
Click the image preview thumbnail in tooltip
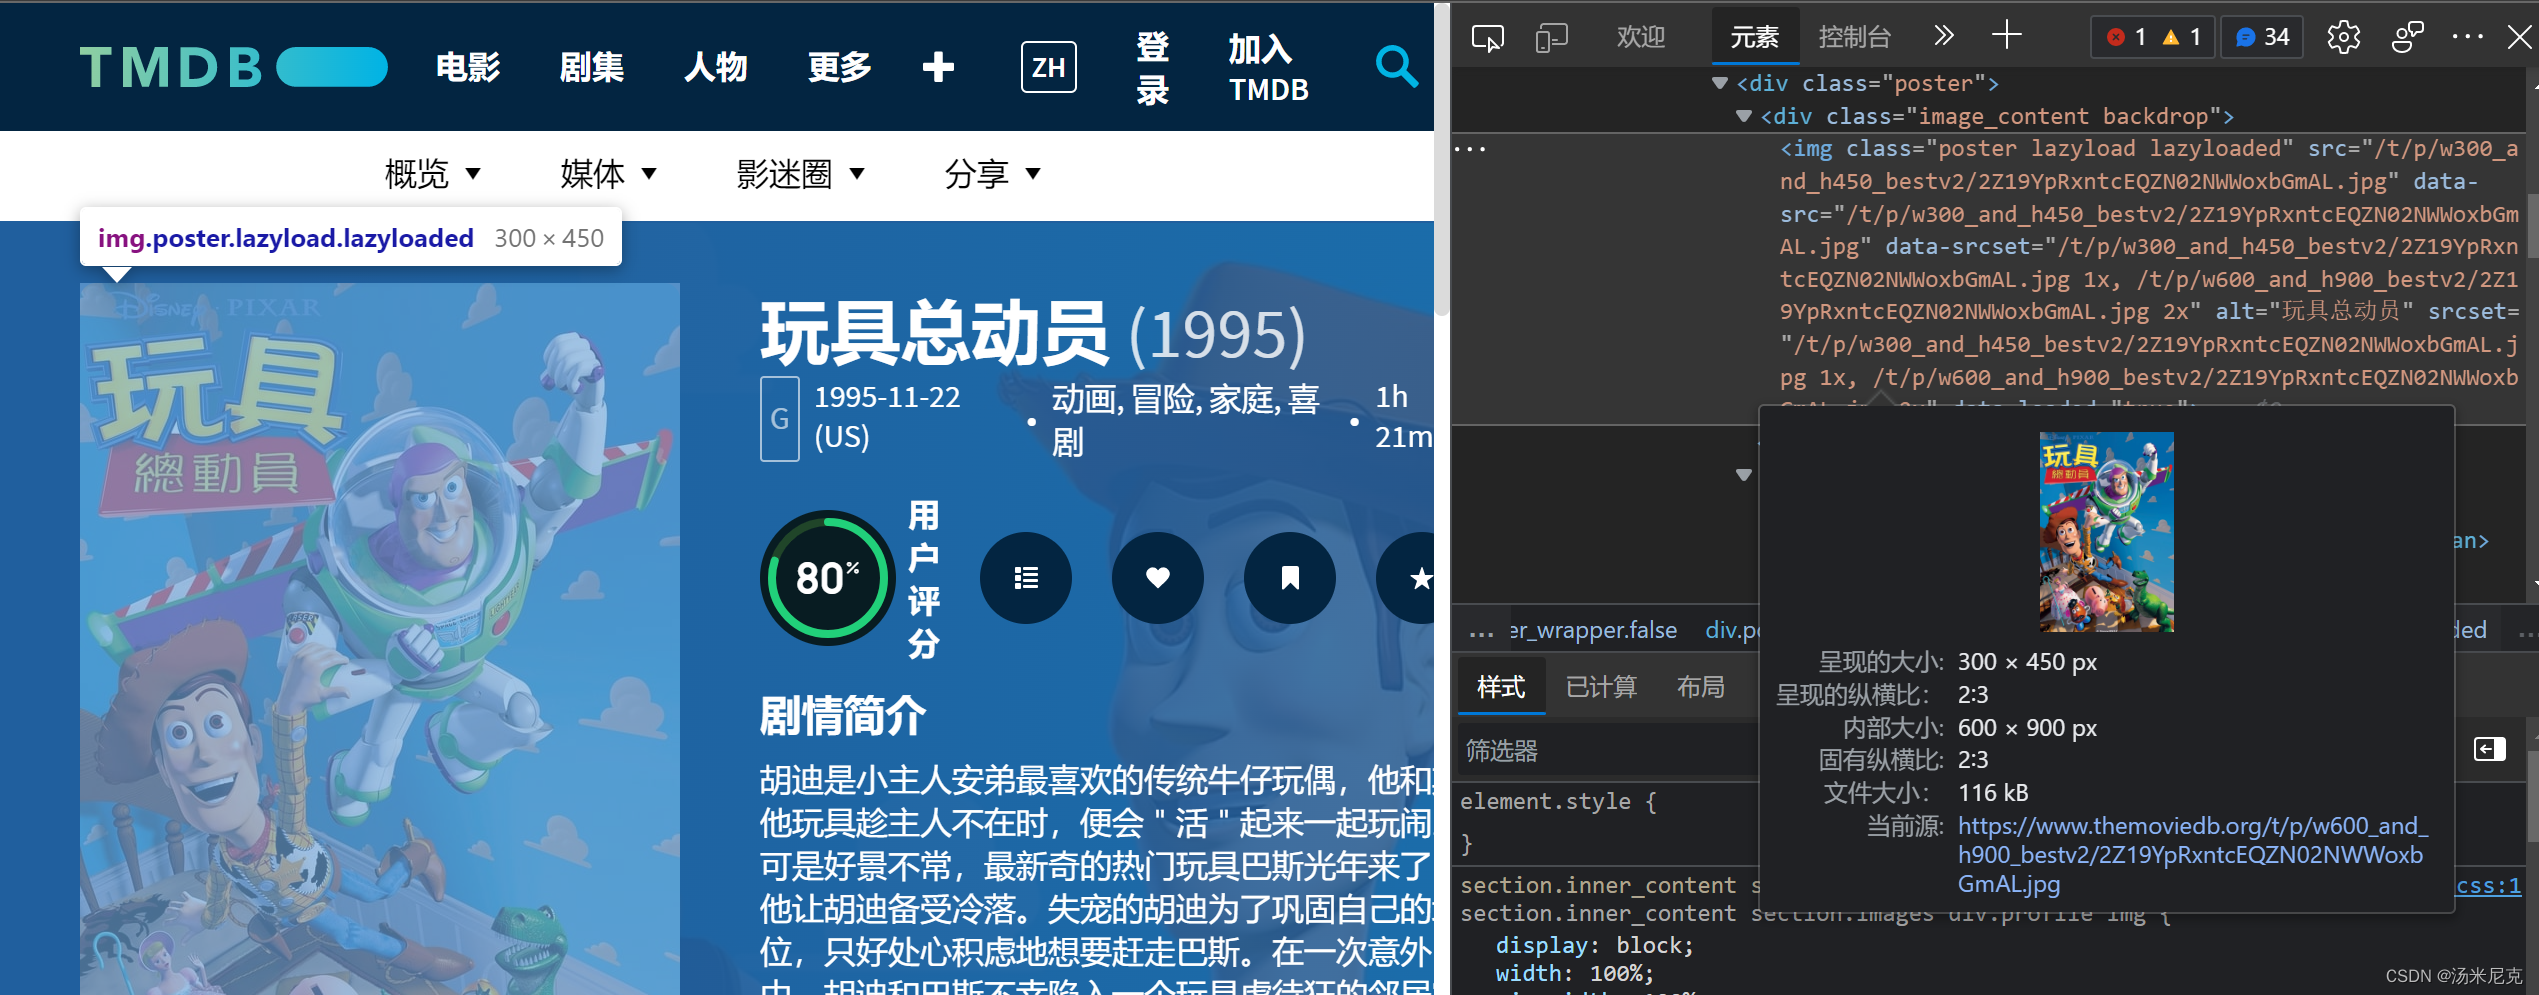2106,532
